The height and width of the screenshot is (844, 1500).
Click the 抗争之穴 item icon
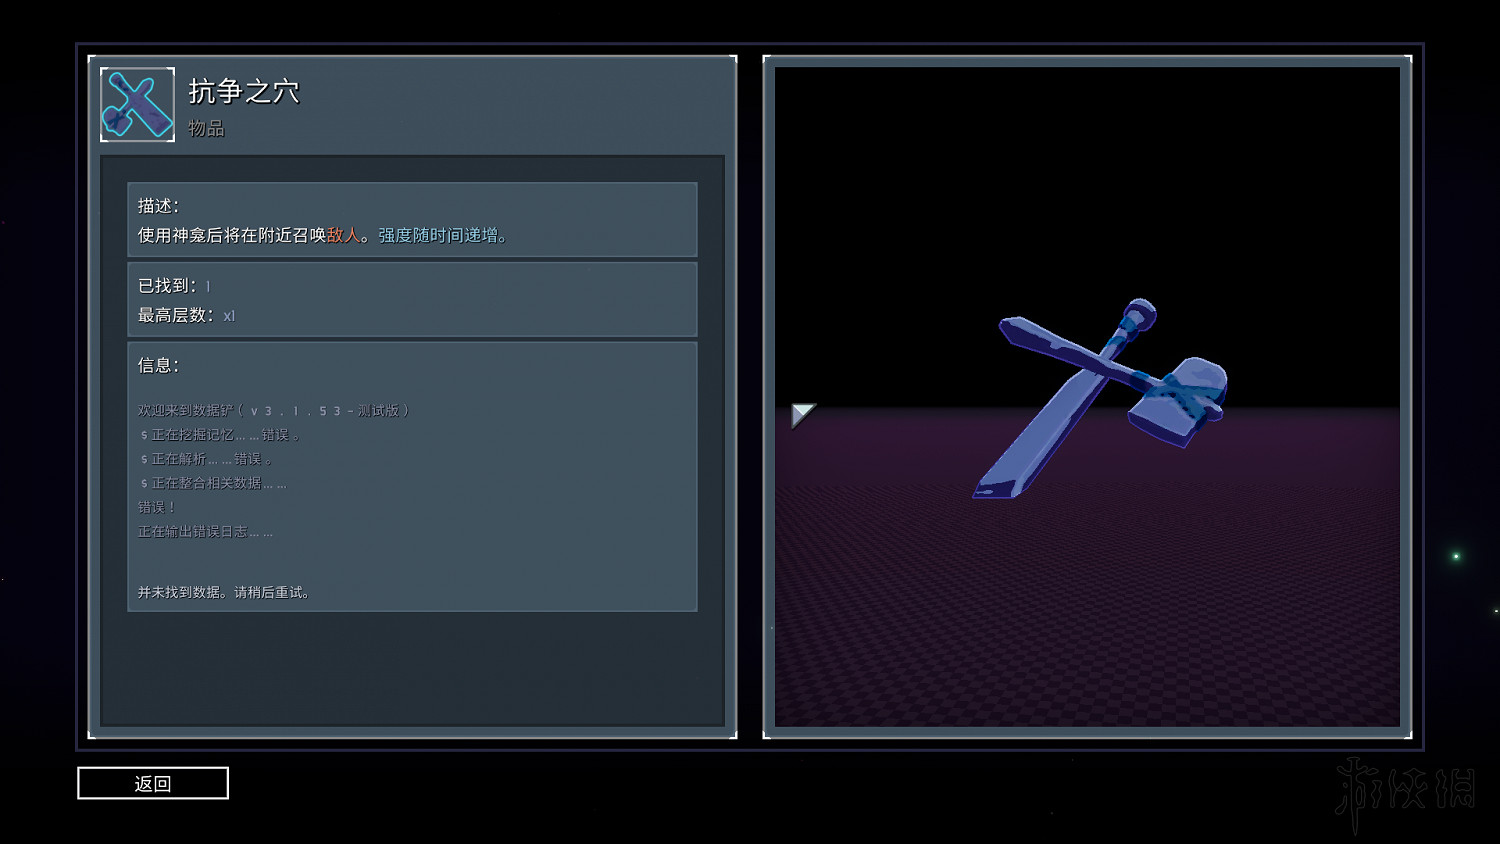[138, 105]
